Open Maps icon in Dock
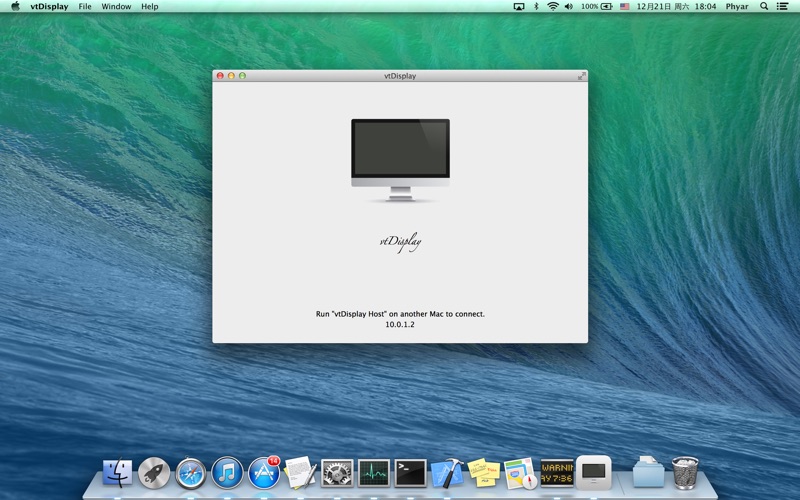The height and width of the screenshot is (500, 800). click(x=520, y=472)
